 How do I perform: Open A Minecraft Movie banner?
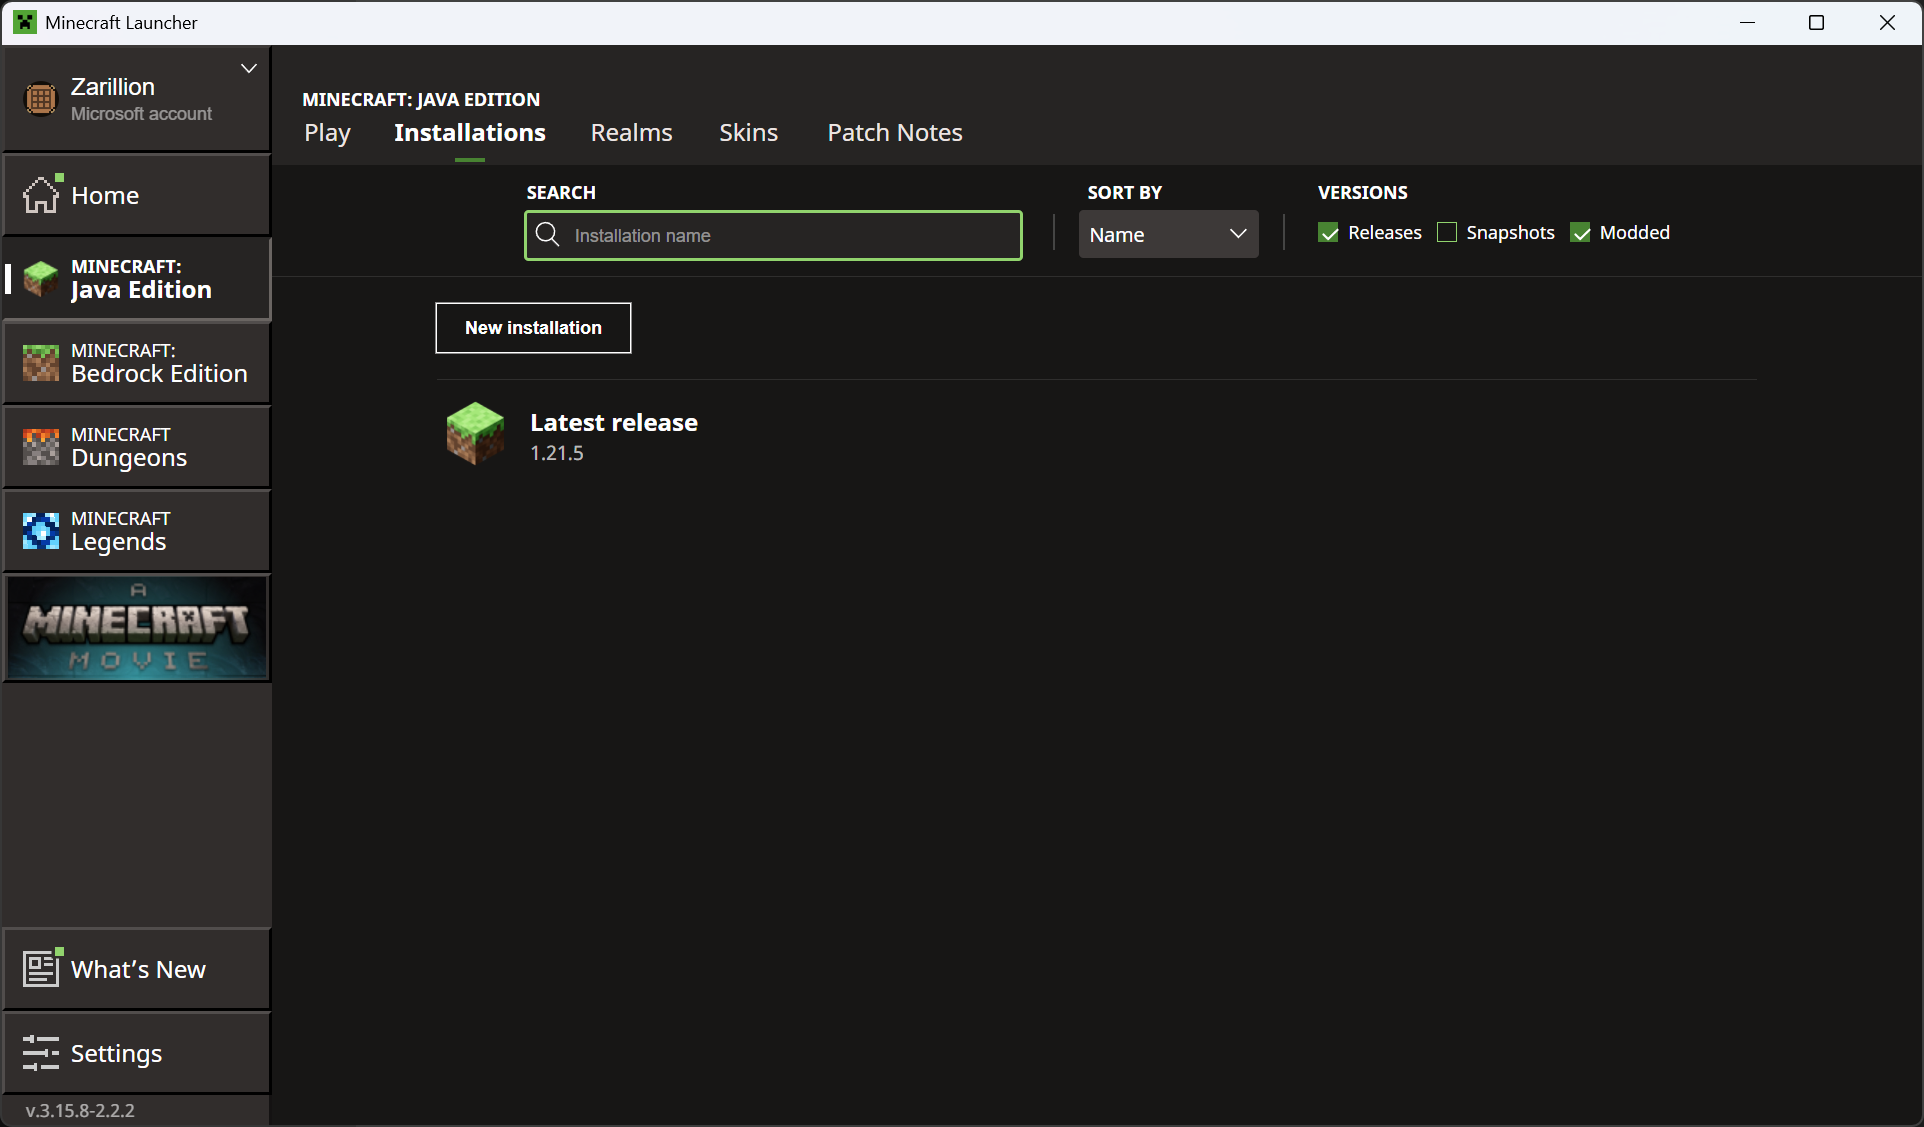[138, 628]
